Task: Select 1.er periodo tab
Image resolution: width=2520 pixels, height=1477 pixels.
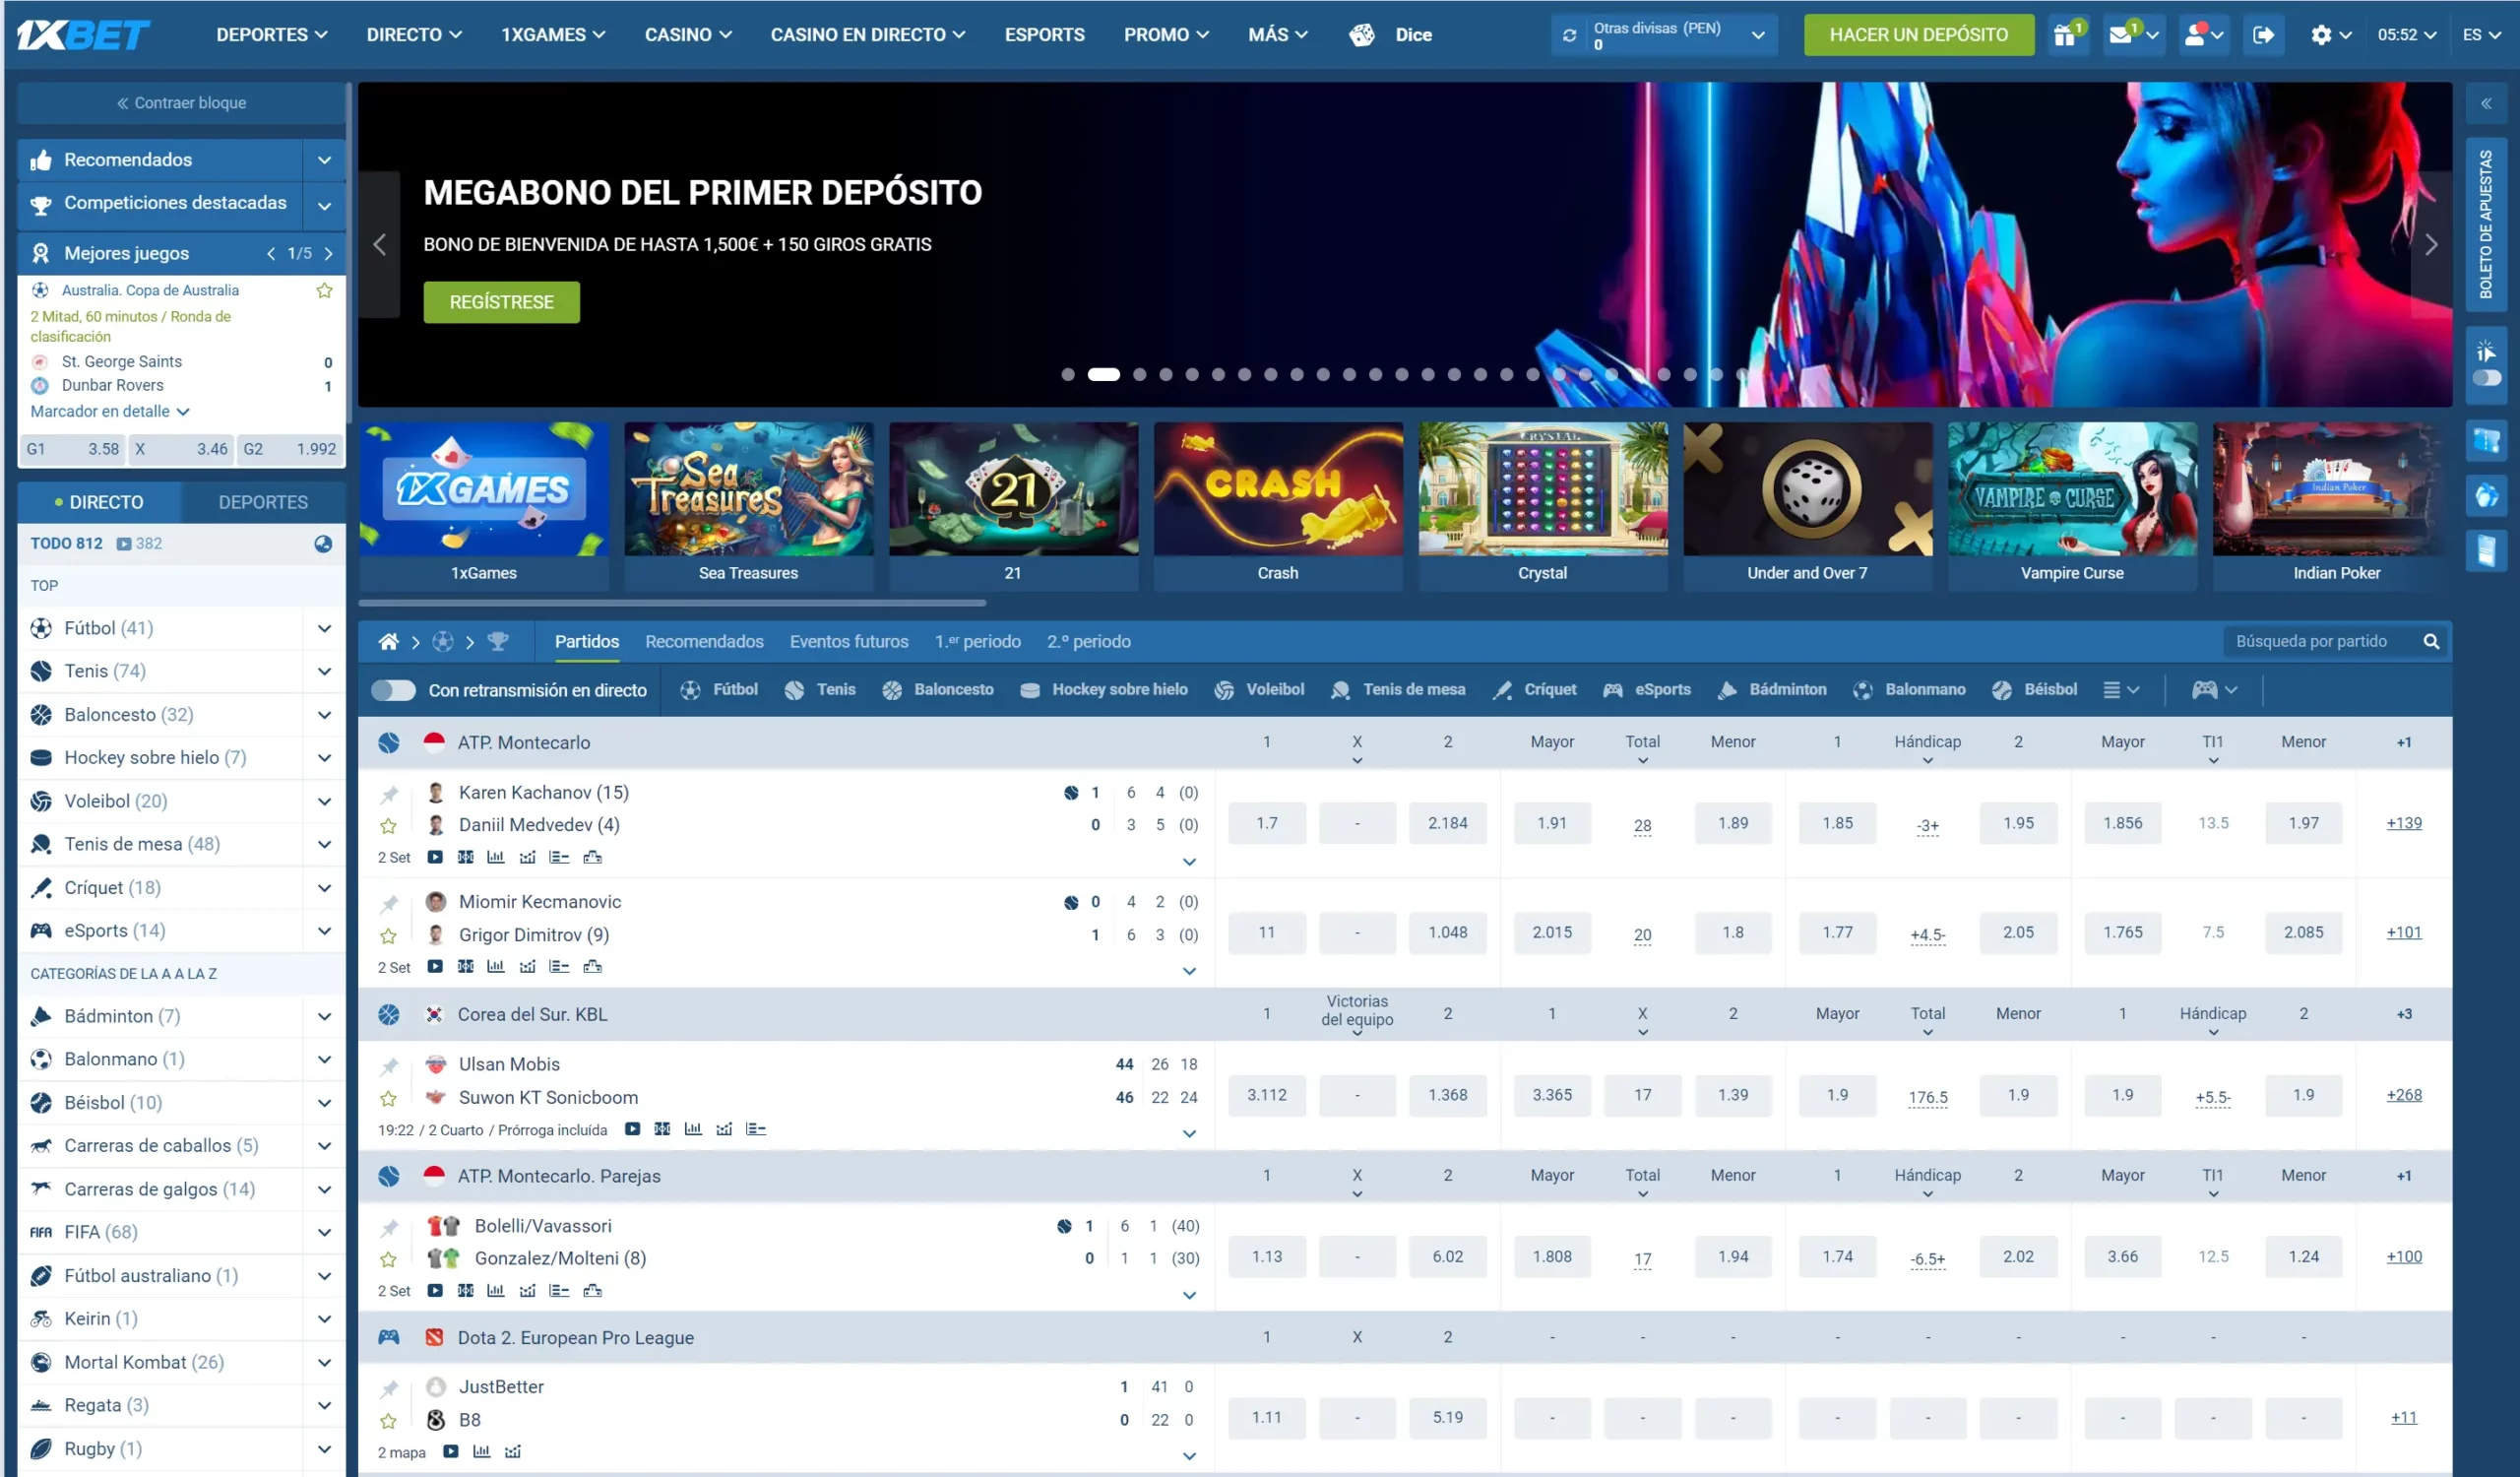Action: (x=977, y=642)
